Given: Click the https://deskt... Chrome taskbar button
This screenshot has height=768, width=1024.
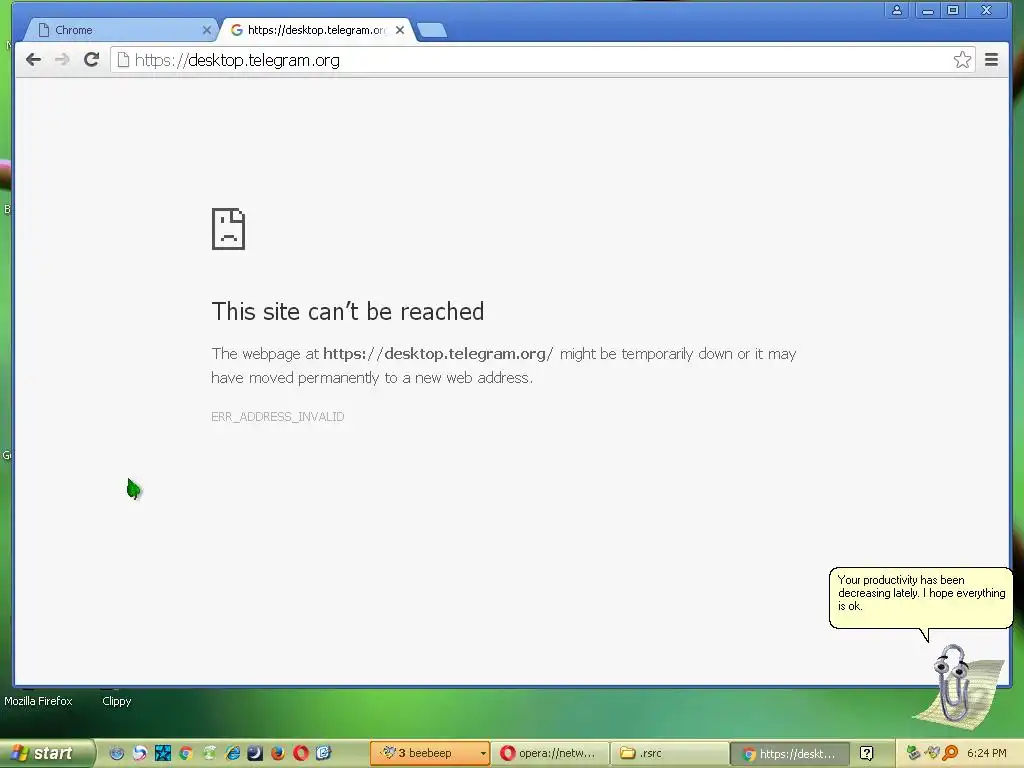Looking at the screenshot, I should (790, 754).
